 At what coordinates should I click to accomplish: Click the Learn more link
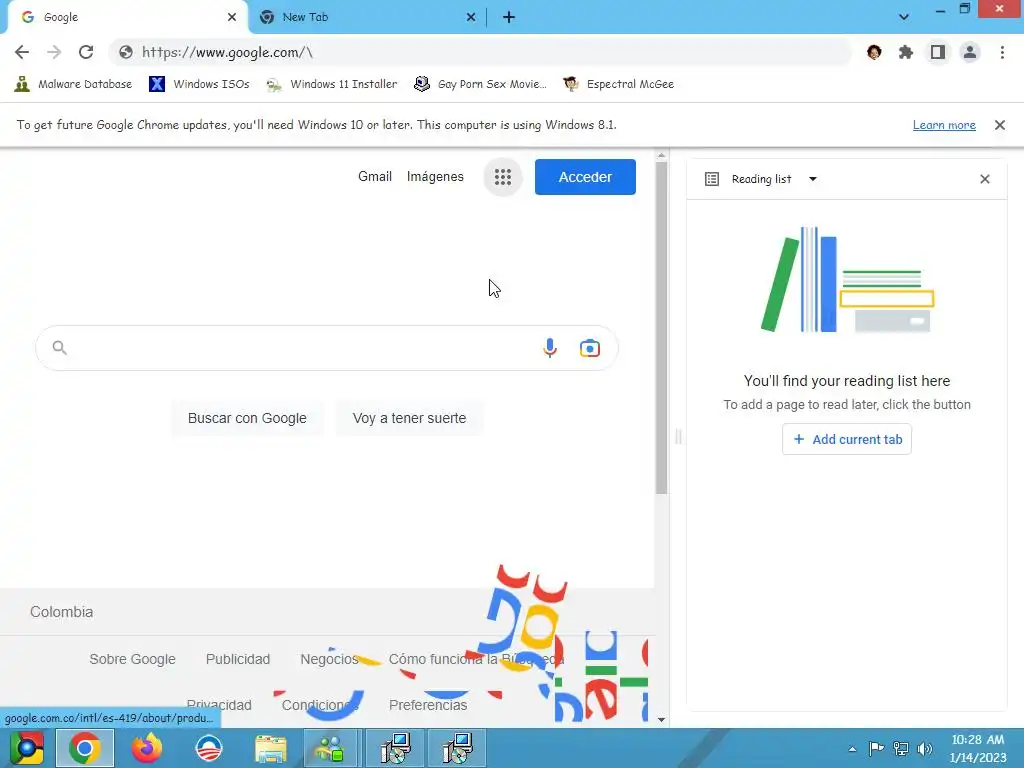(x=944, y=125)
